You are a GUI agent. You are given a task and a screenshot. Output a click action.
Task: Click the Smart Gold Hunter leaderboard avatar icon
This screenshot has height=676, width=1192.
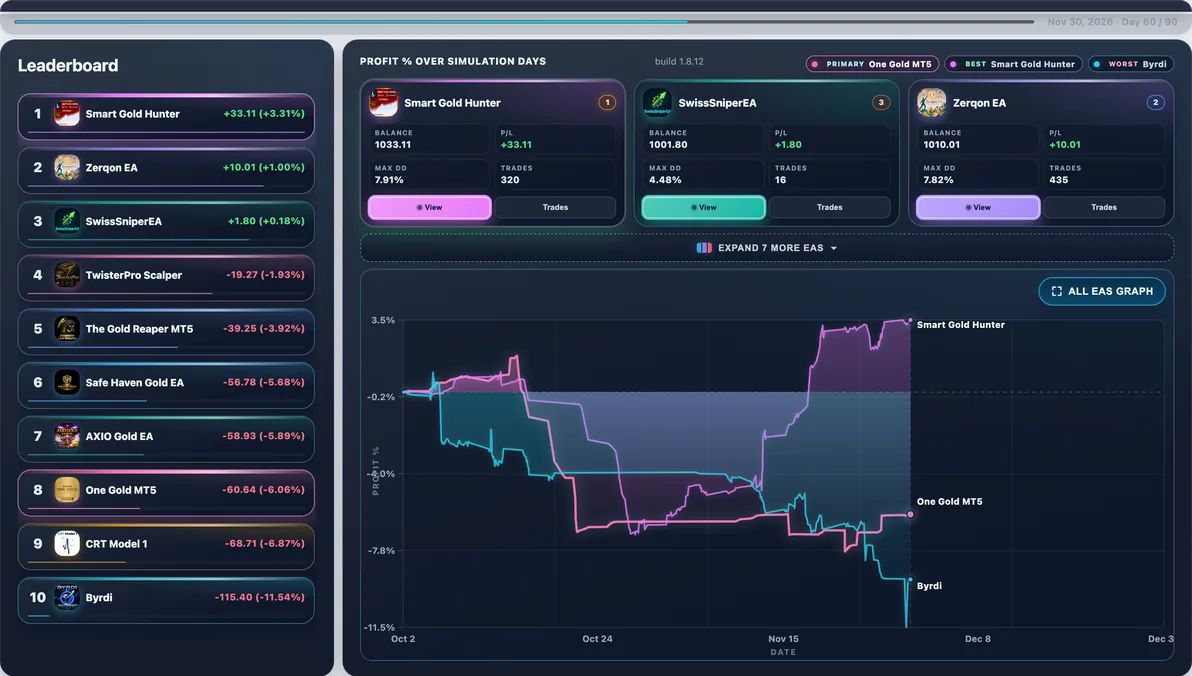[67, 114]
